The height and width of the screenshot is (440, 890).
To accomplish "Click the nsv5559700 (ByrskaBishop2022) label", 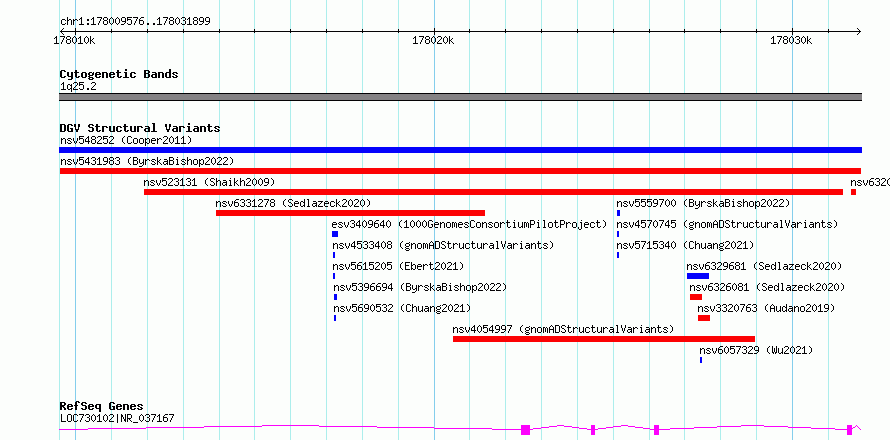I will pyautogui.click(x=703, y=203).
